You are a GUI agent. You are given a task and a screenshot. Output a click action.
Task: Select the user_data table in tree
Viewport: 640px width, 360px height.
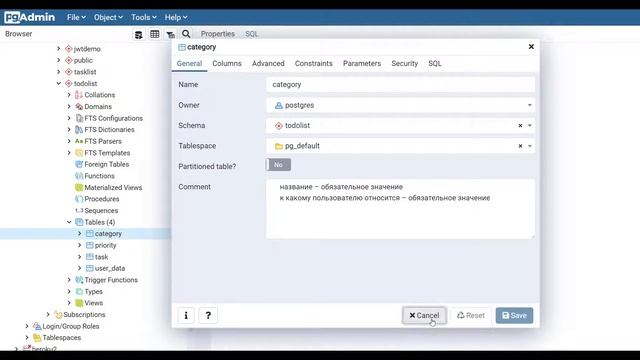(110, 269)
